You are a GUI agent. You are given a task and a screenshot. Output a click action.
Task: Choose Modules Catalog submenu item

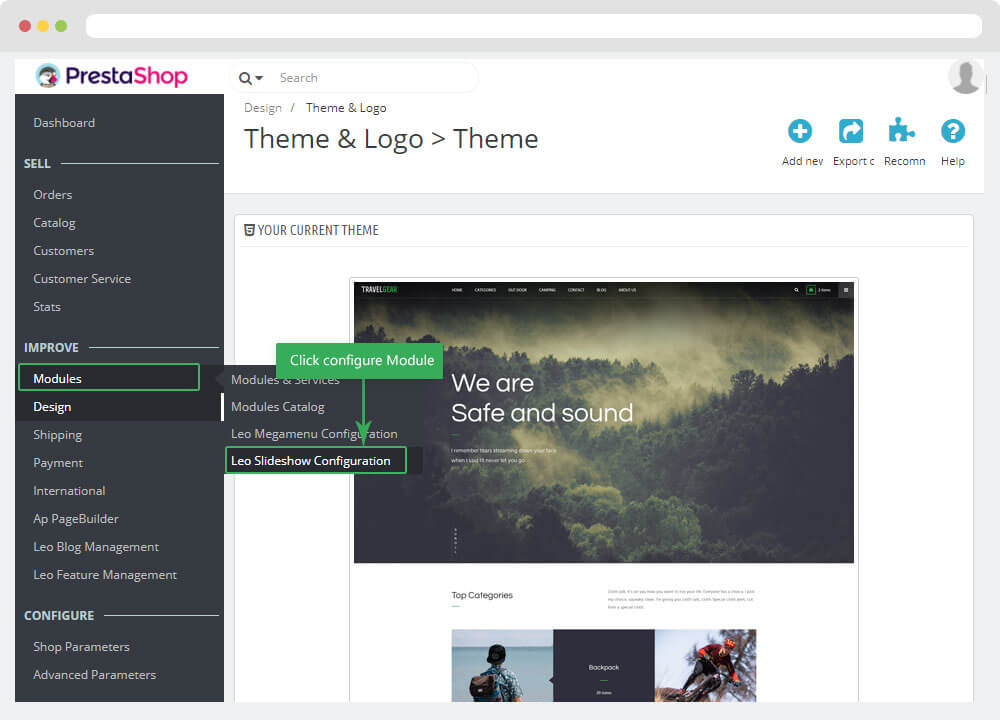(278, 407)
